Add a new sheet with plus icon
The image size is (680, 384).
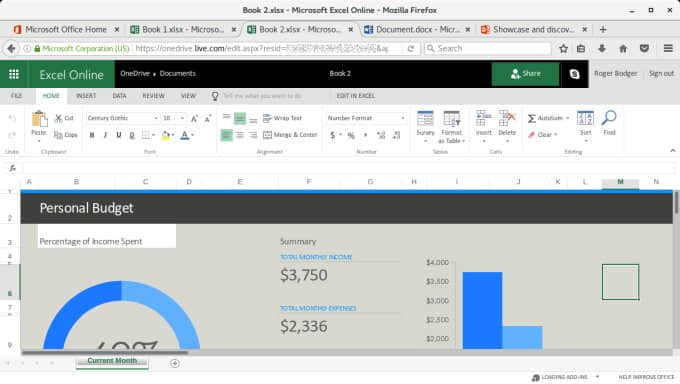tap(175, 363)
